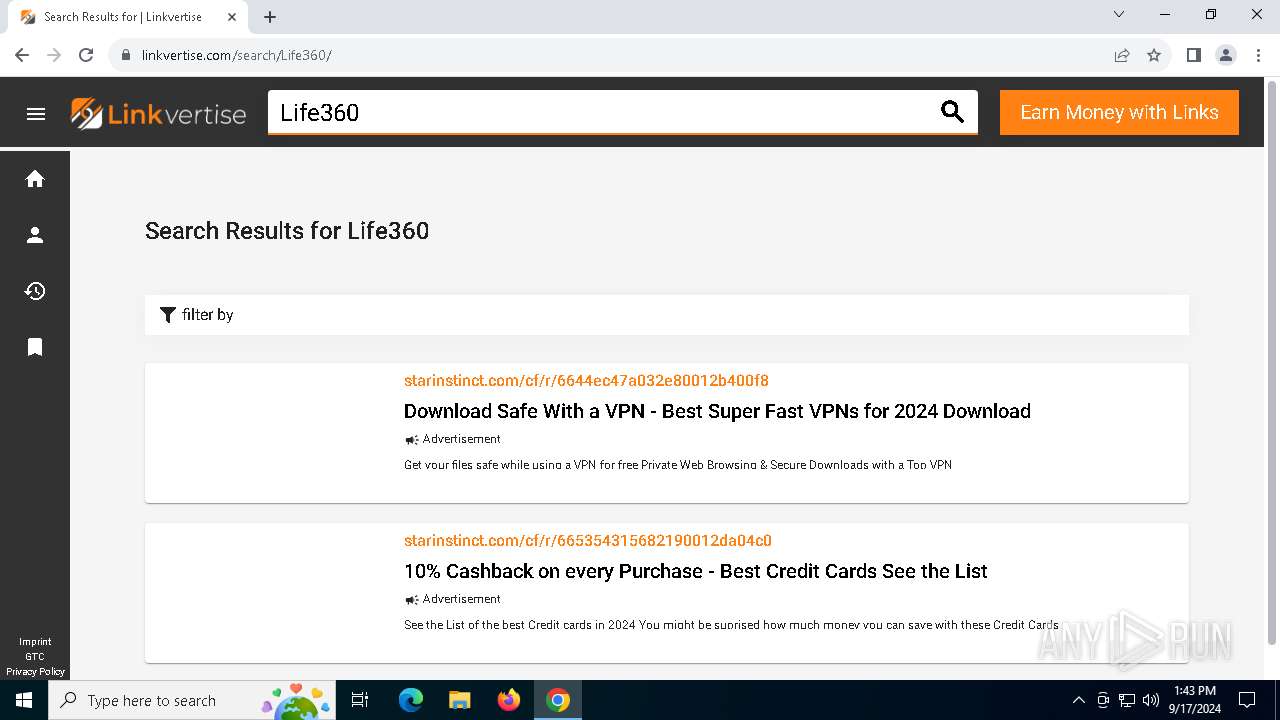The image size is (1280, 720).
Task: Click the Get your files safe VPN description
Action: coord(678,465)
